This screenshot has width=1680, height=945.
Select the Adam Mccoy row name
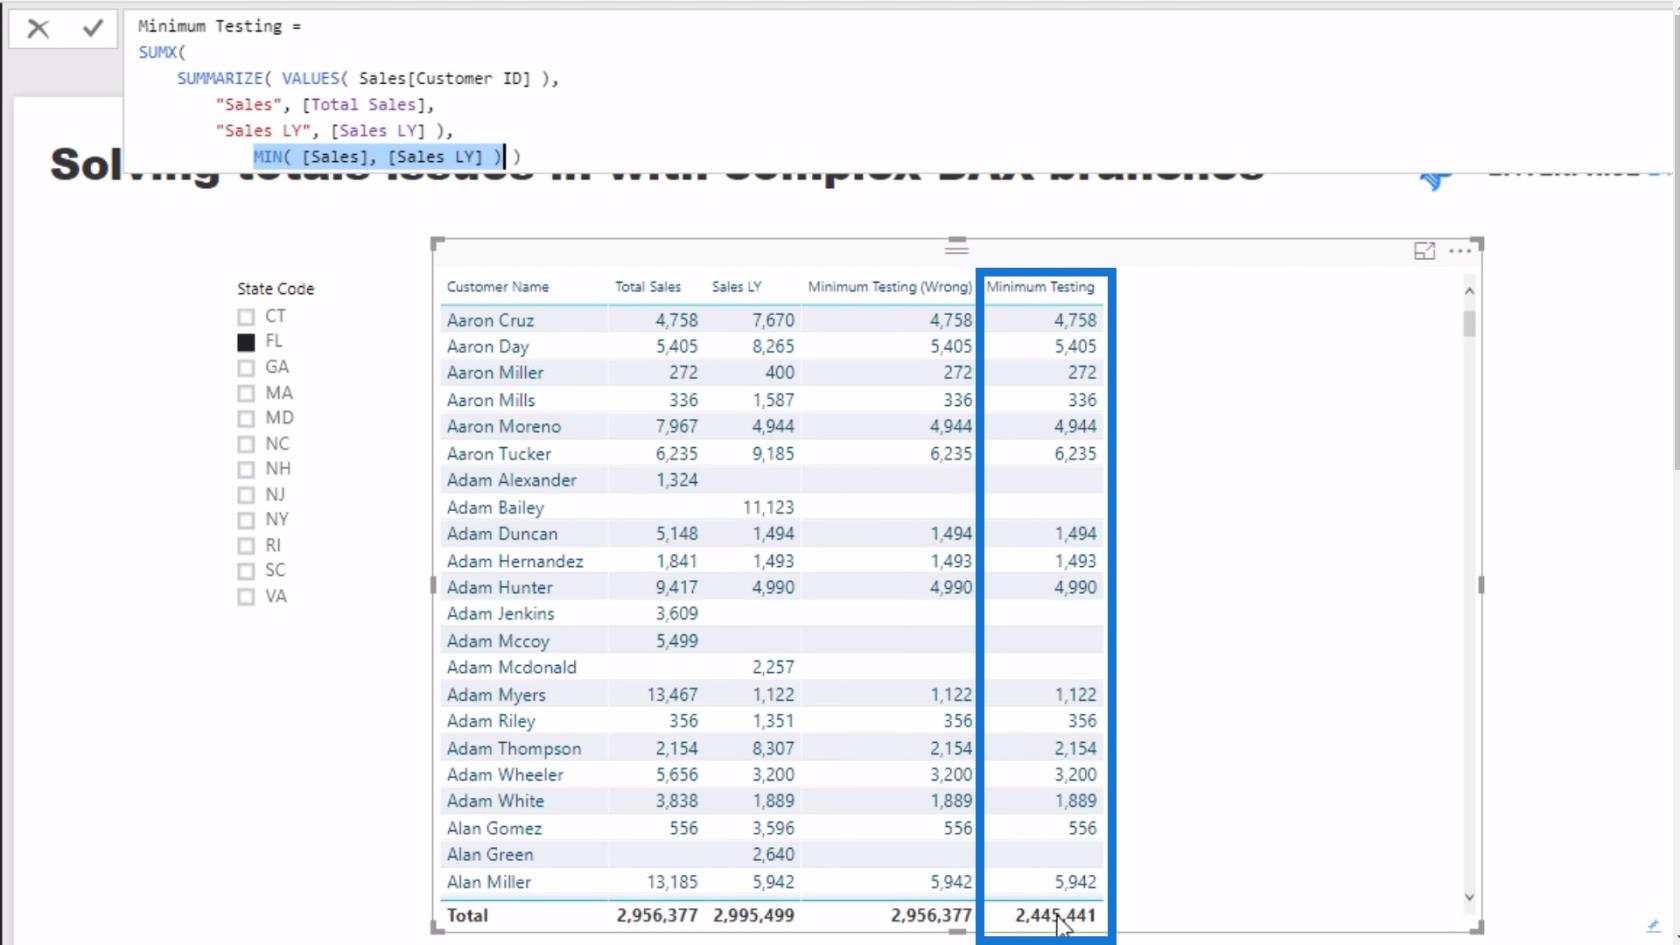[x=498, y=641]
